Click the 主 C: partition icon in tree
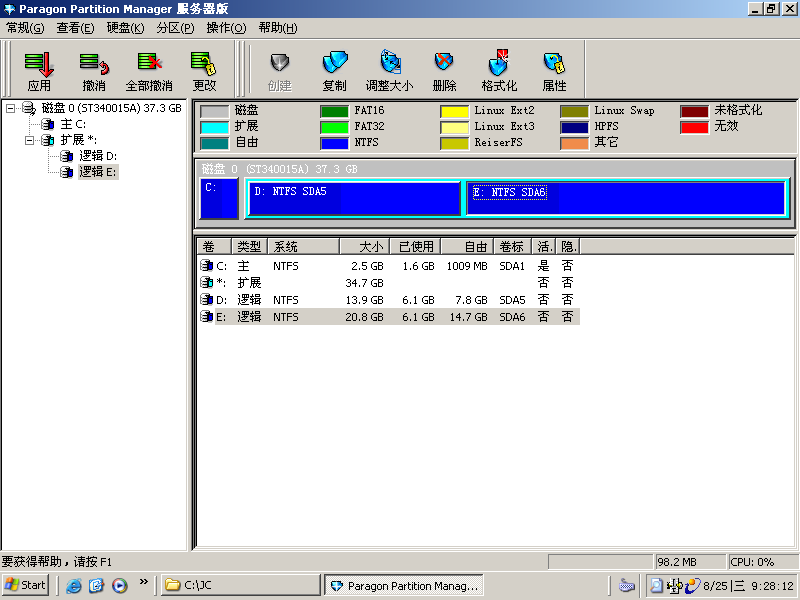The width and height of the screenshot is (800, 600). 48,124
